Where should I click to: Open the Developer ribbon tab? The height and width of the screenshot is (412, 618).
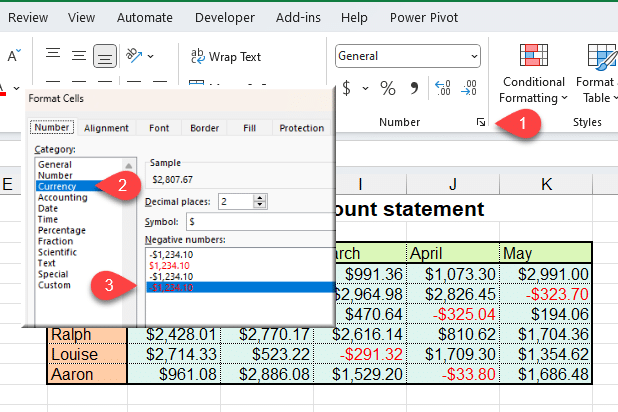(225, 17)
